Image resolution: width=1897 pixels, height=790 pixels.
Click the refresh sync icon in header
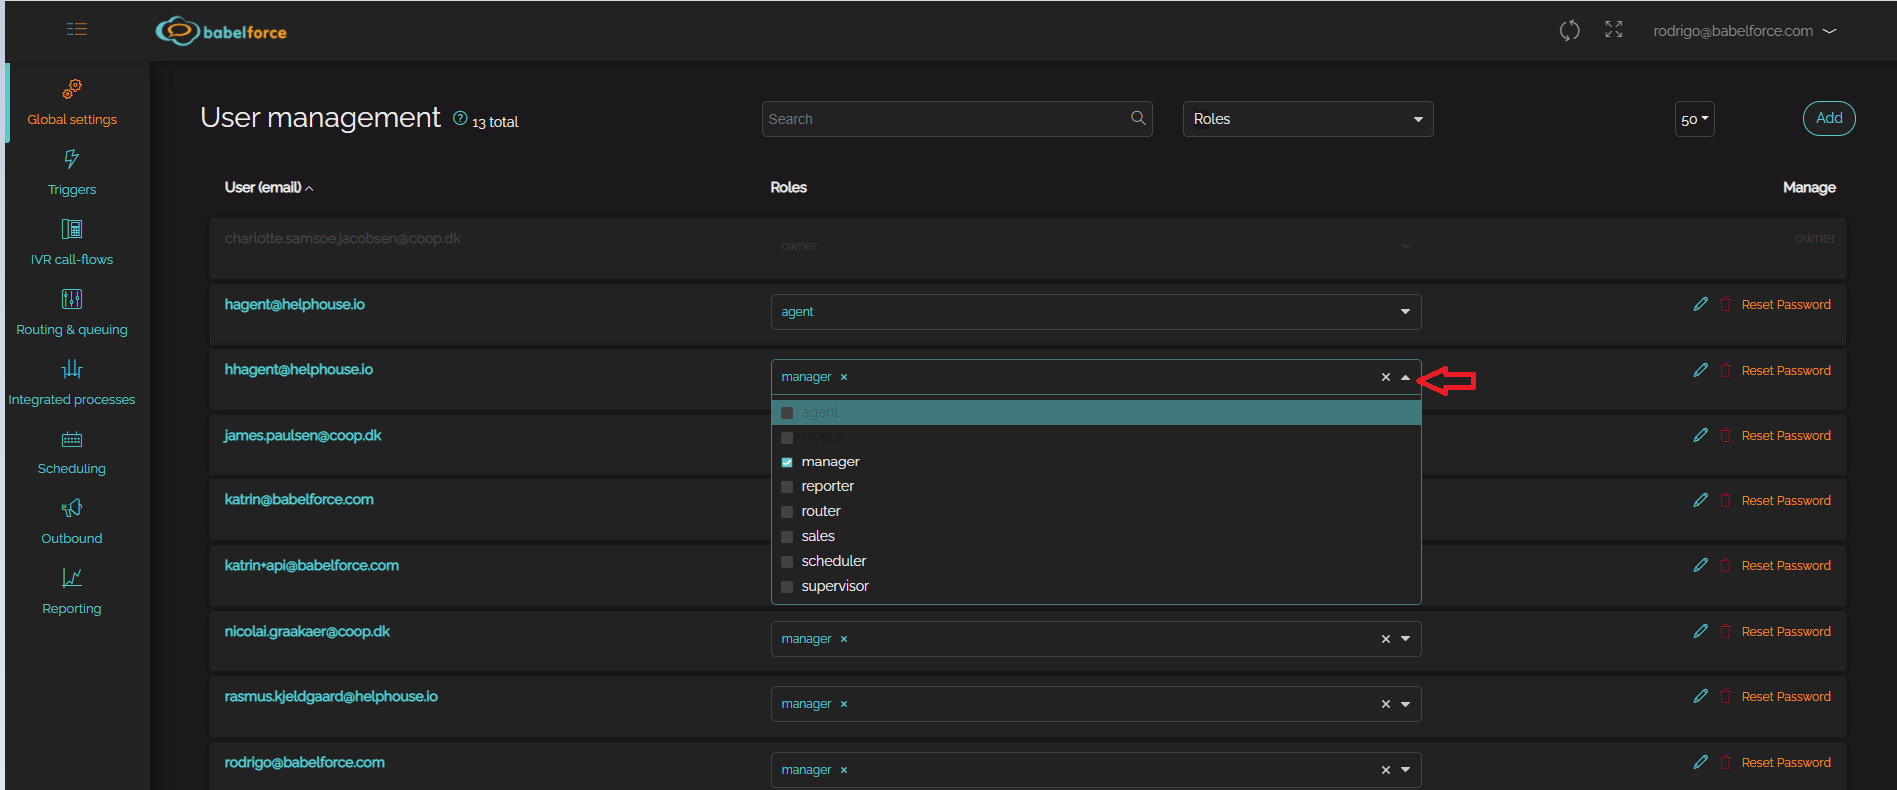[x=1570, y=30]
